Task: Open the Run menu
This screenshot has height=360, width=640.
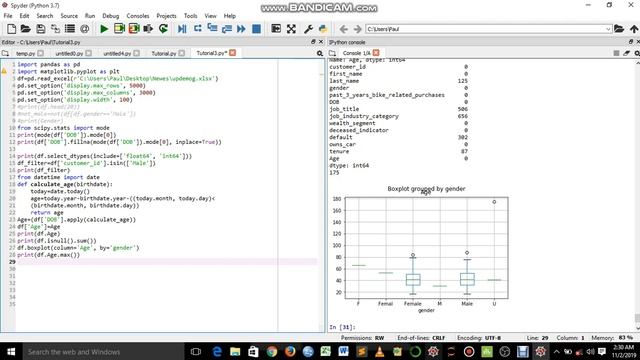Action: pos(90,16)
